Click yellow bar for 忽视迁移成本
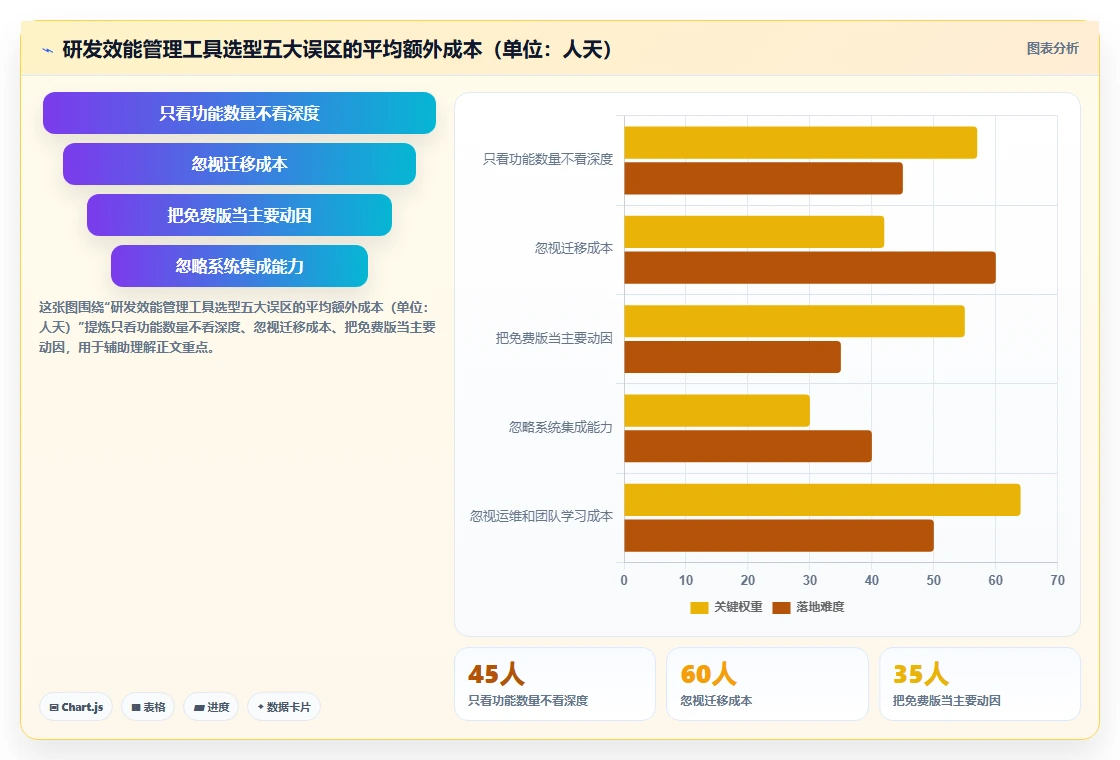Image resolution: width=1120 pixels, height=760 pixels. pos(754,232)
